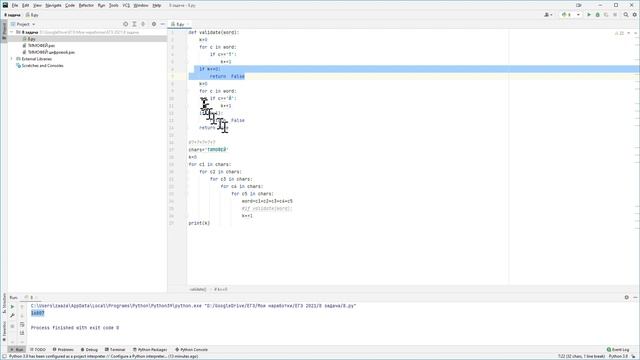Expand the External Libraries node
This screenshot has width=640, height=360.
click(x=12, y=59)
